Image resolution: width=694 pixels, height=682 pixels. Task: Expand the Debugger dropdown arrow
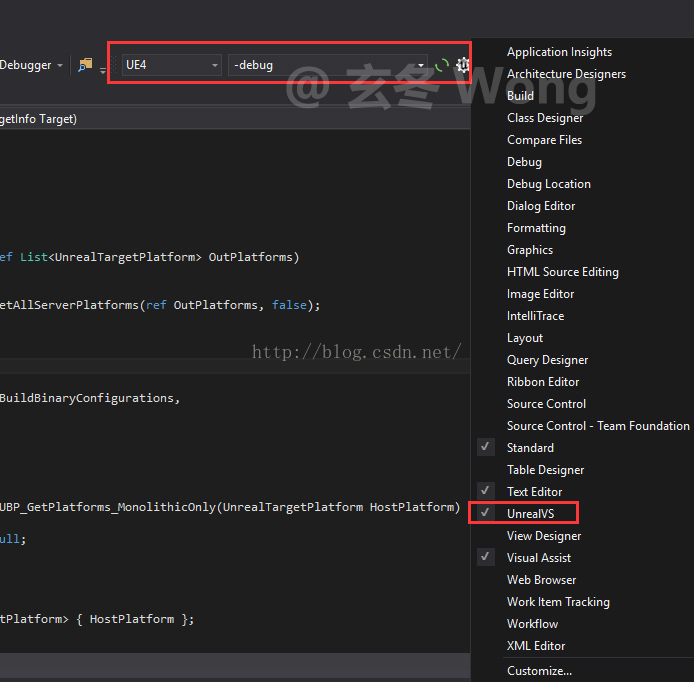click(60, 66)
